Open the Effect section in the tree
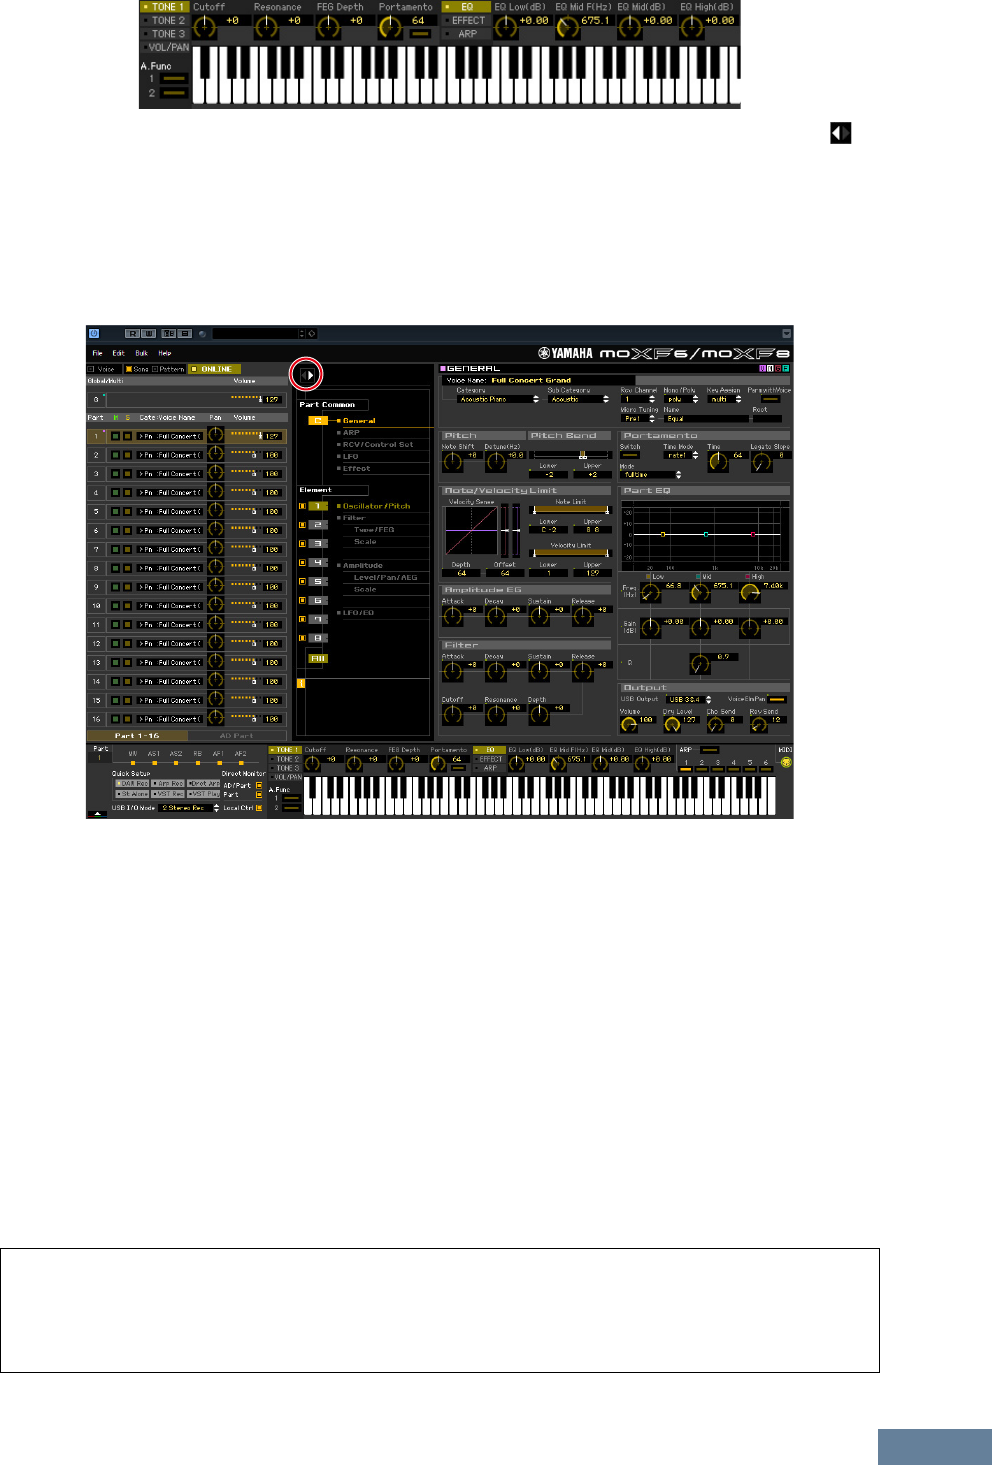This screenshot has height=1465, width=992. click(356, 469)
